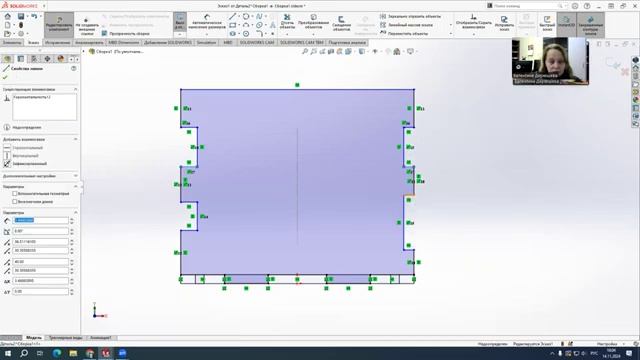The width and height of the screenshot is (640, 360).
Task: Select the Corner Rectangle tool
Action: tap(232, 25)
